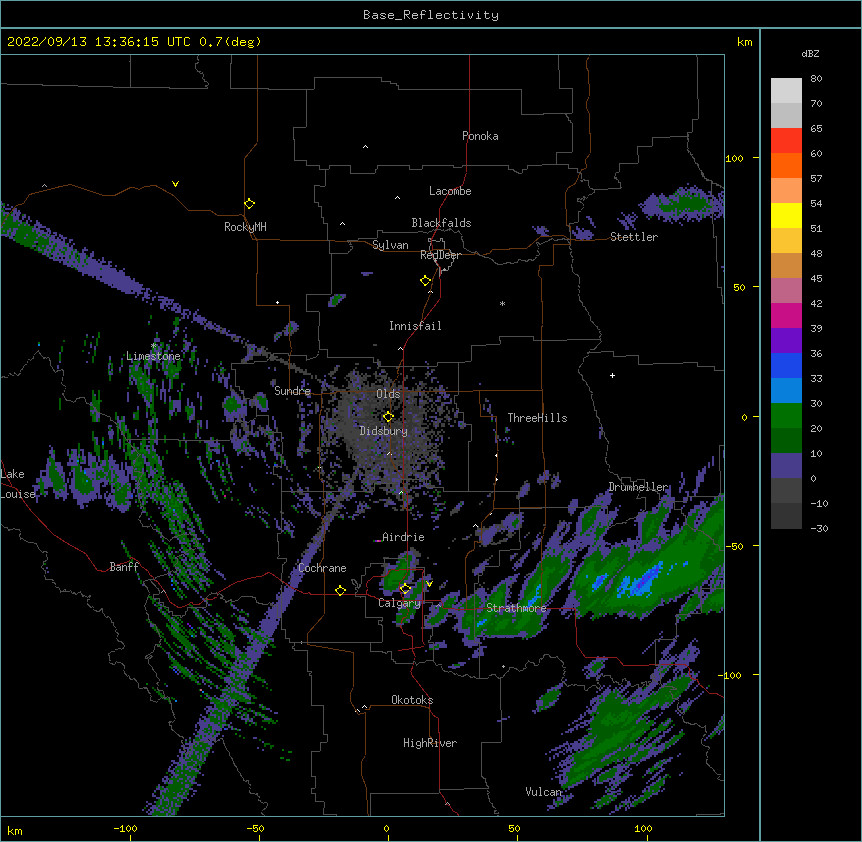Pick the magenta 39-42 dBZ legend swatch
The width and height of the screenshot is (862, 842).
[x=786, y=315]
